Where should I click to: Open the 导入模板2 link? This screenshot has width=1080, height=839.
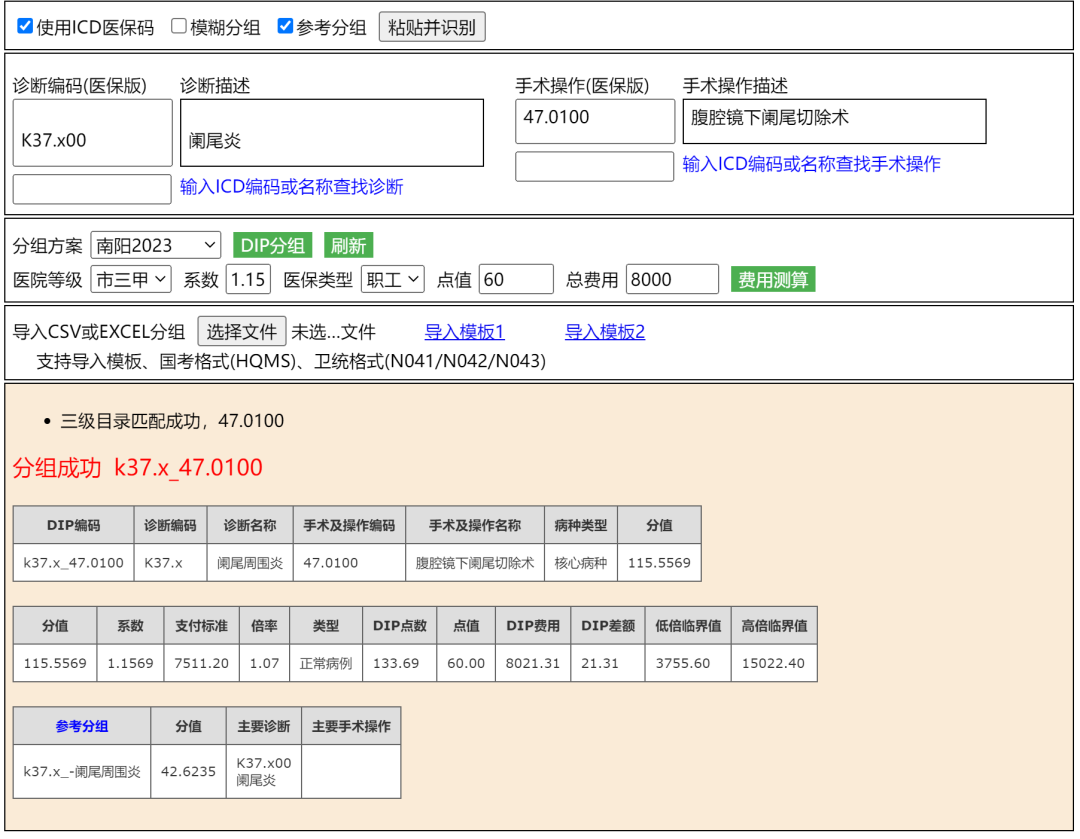[605, 332]
